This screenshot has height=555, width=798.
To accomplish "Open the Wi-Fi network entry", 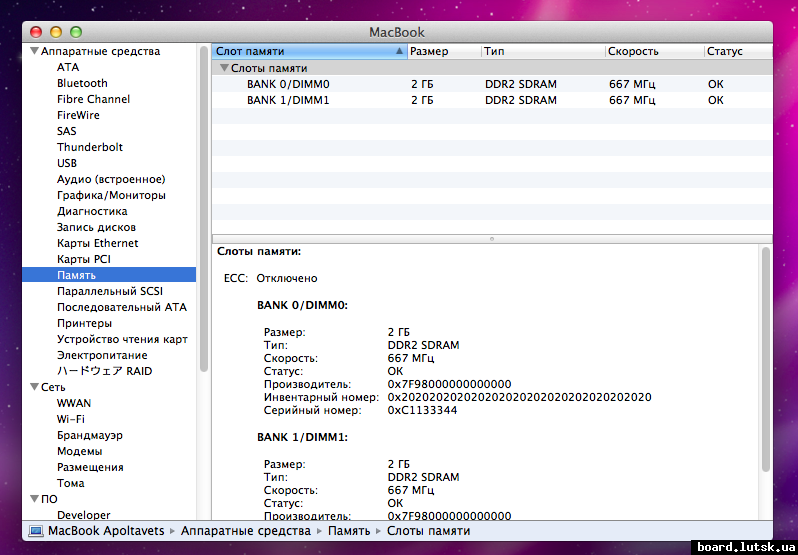I will (70, 419).
